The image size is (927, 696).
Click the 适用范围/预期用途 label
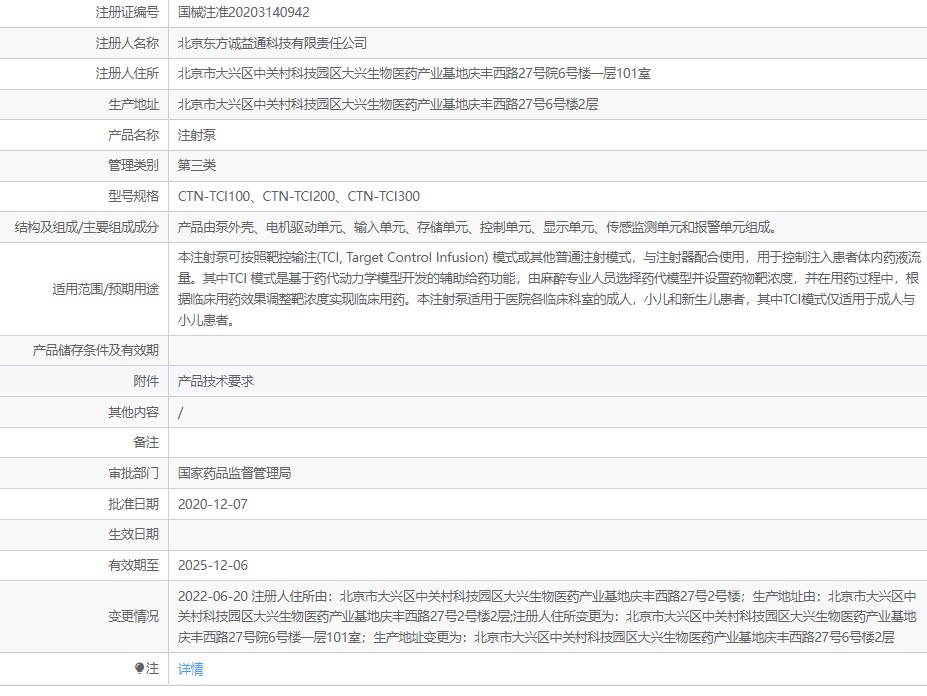point(106,289)
